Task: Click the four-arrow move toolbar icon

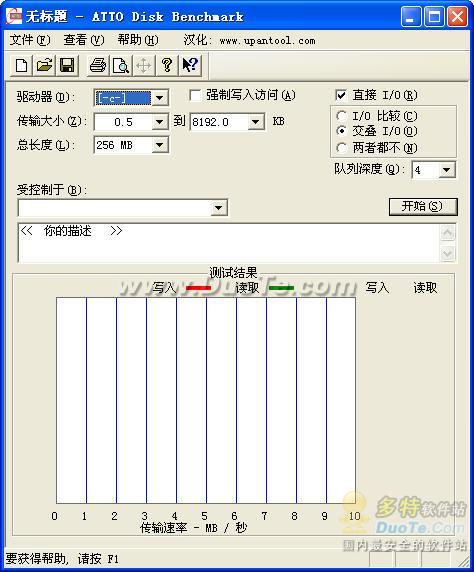Action: tap(143, 66)
